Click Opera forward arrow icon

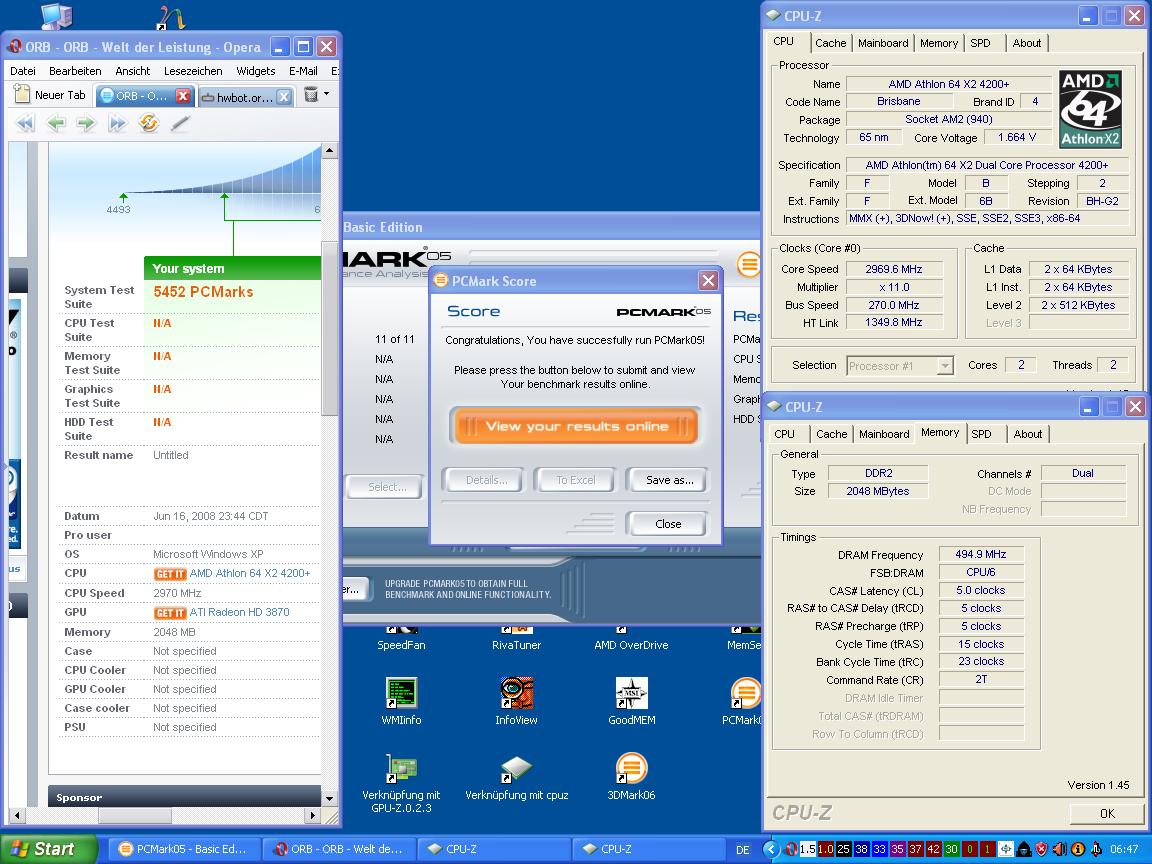[86, 123]
